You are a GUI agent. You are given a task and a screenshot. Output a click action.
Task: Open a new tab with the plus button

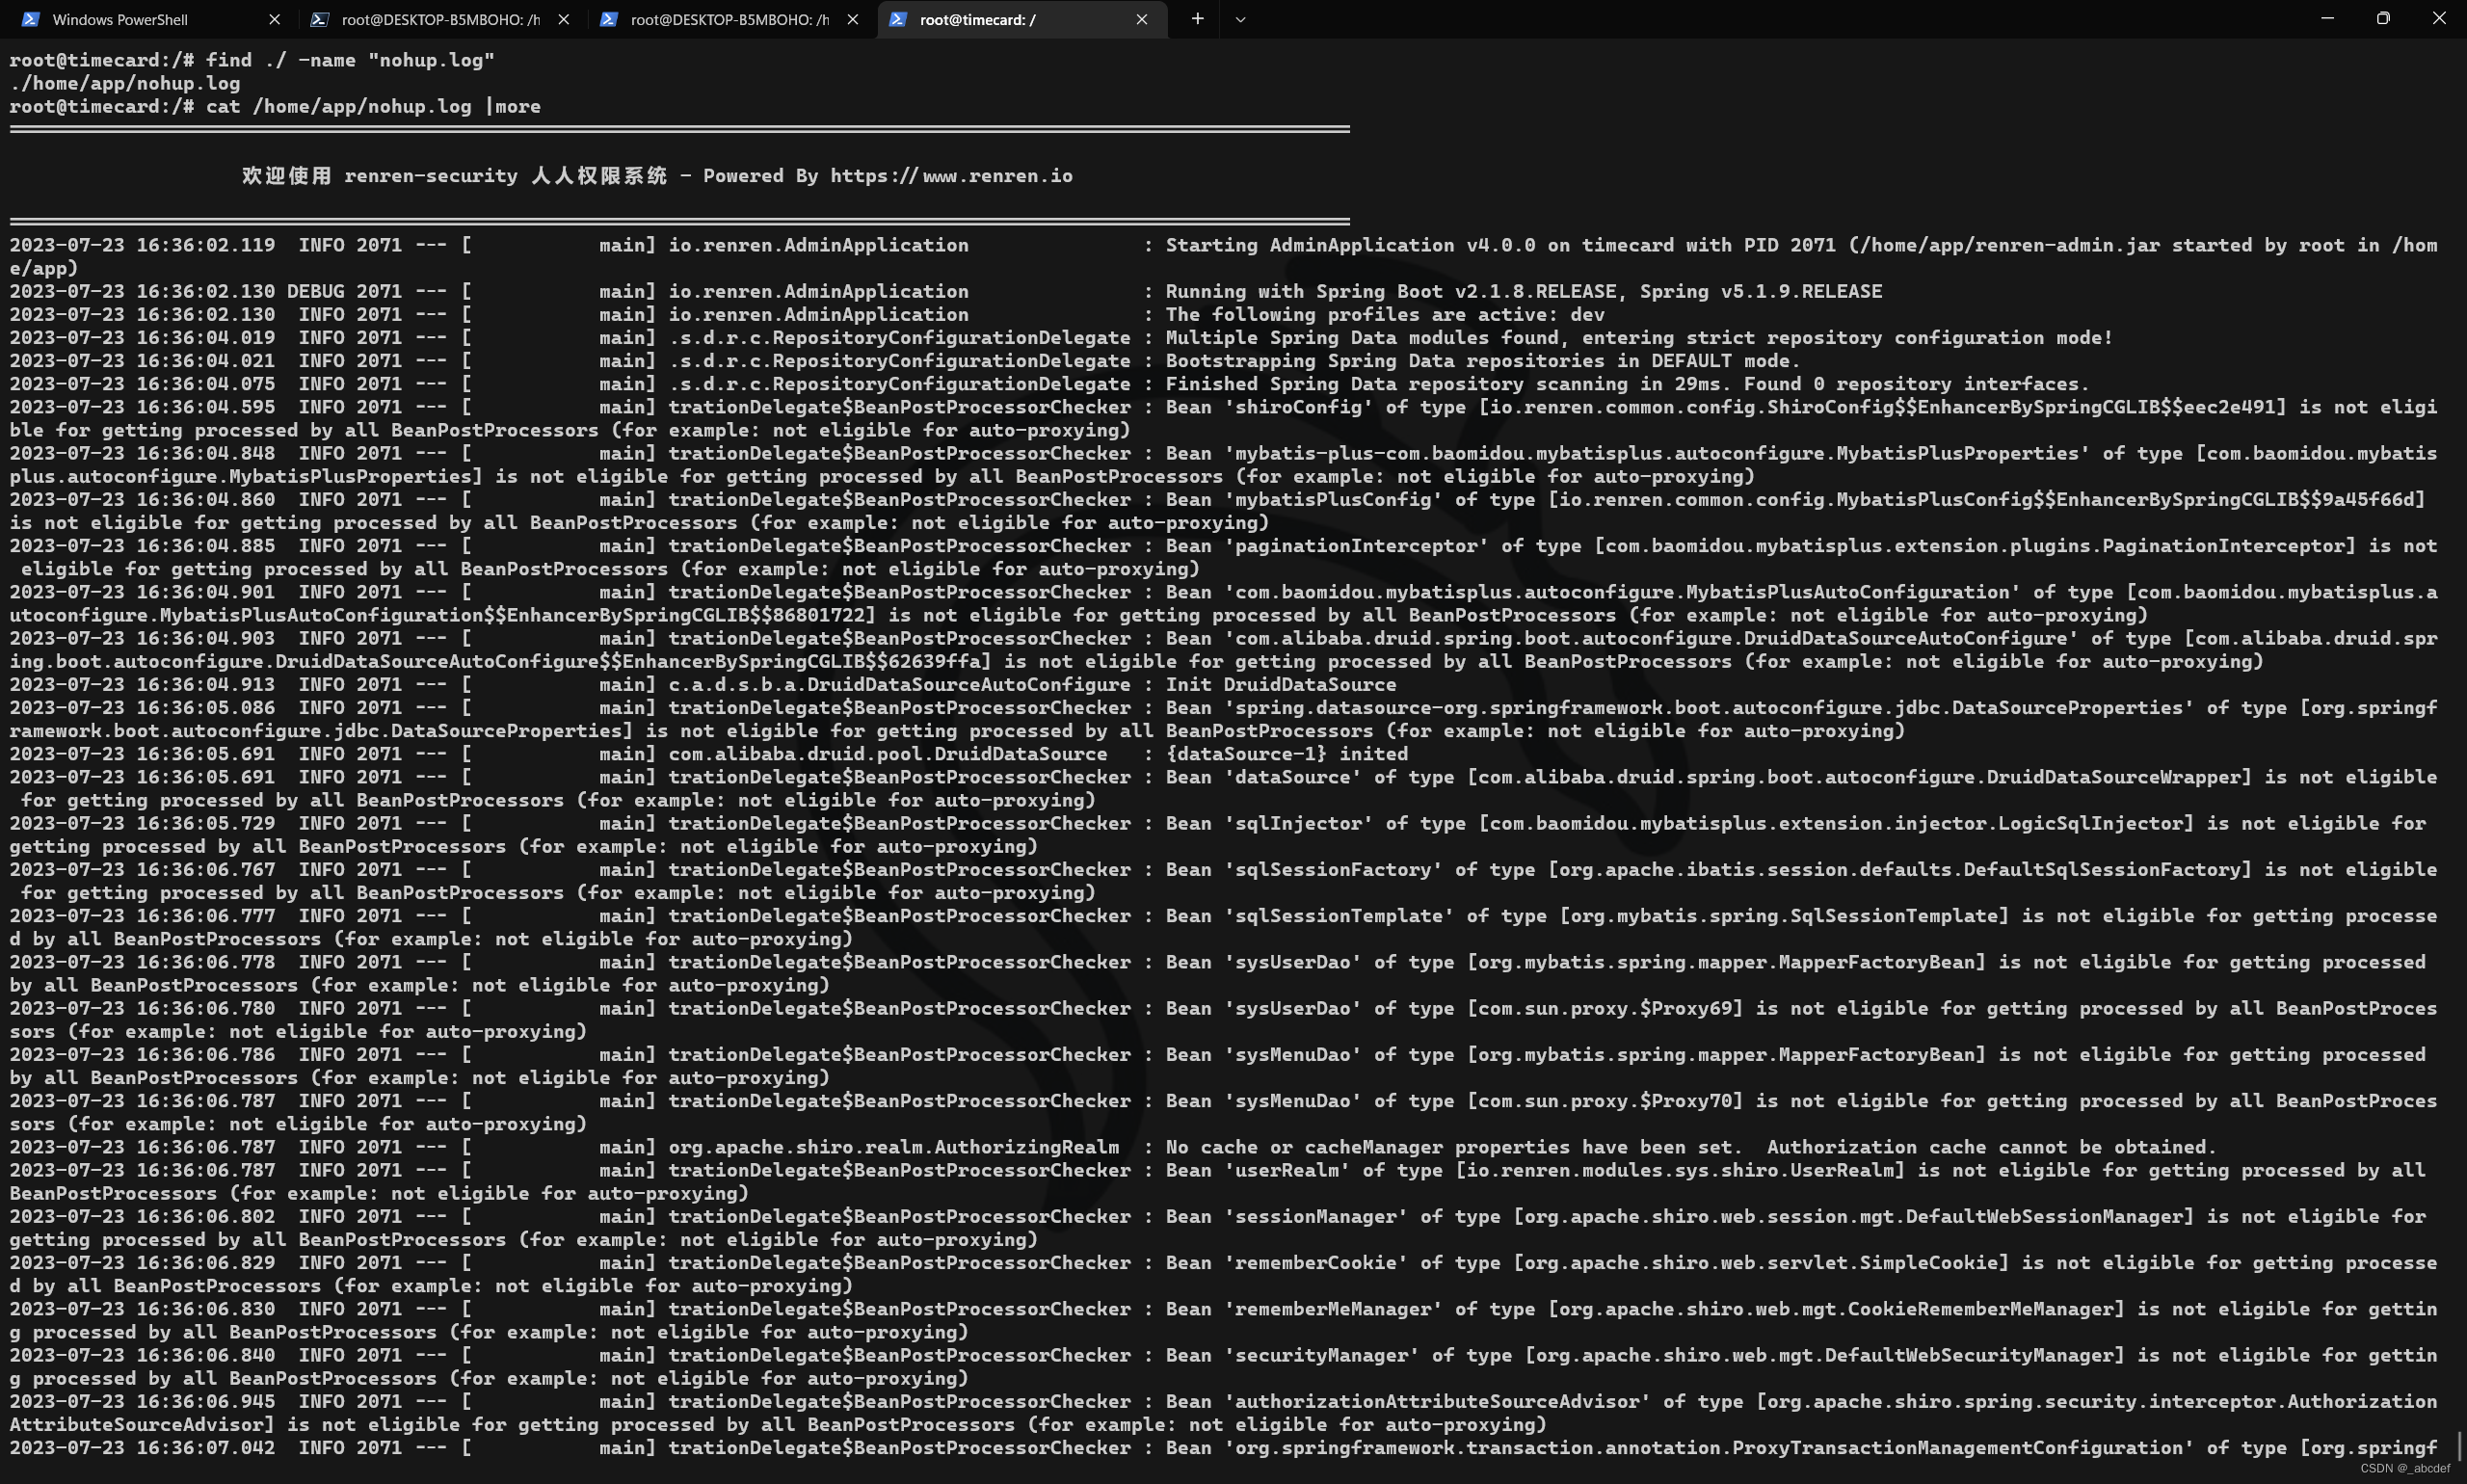pyautogui.click(x=1197, y=19)
